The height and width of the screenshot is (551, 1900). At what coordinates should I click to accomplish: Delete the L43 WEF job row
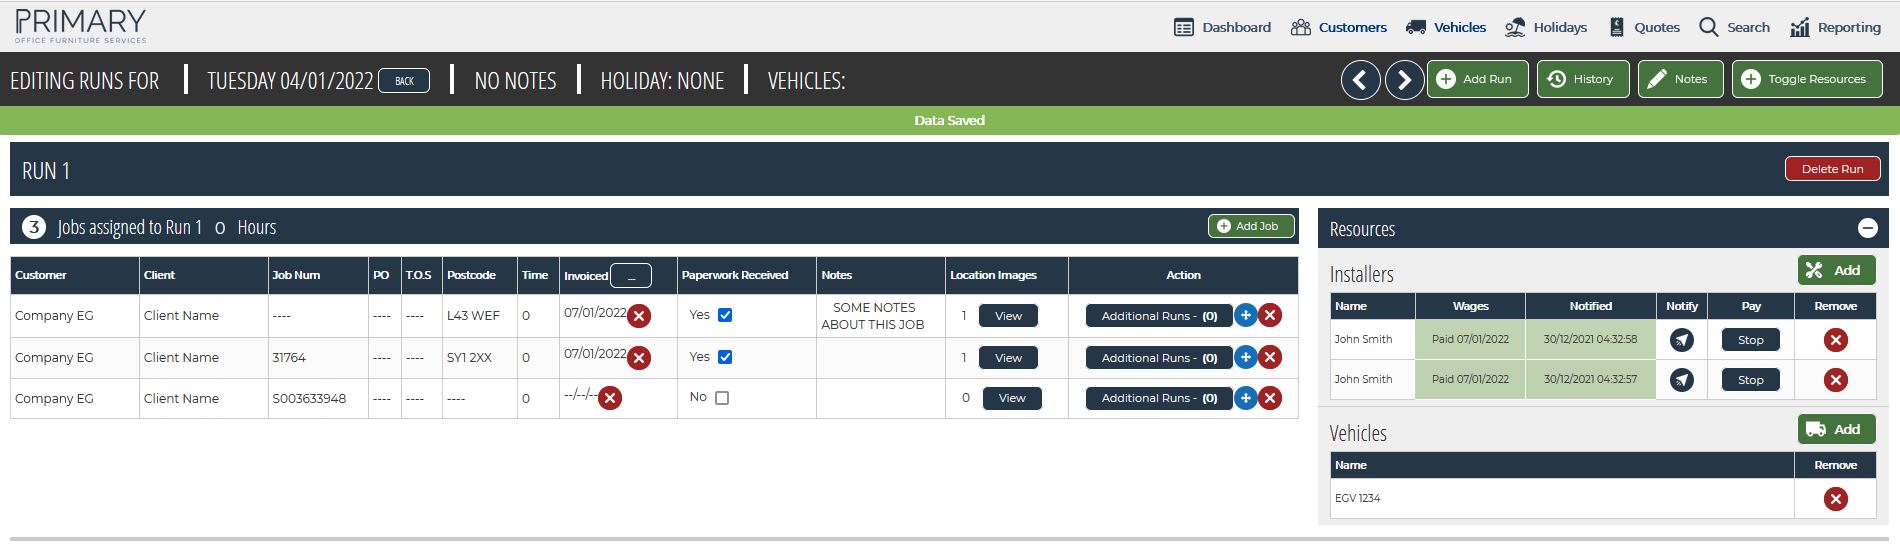(1270, 316)
